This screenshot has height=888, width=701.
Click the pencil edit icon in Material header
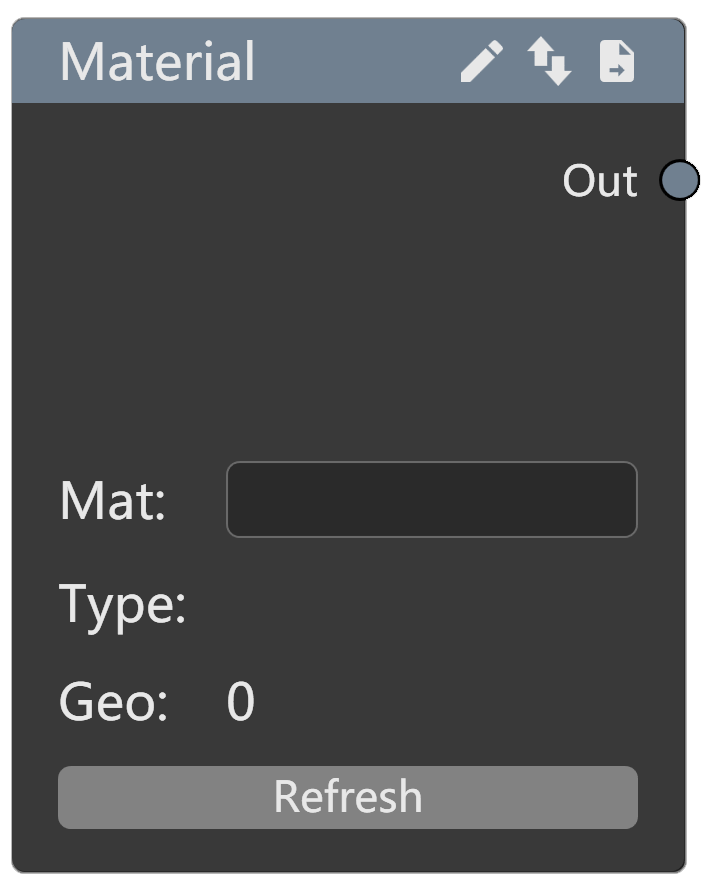[481, 62]
